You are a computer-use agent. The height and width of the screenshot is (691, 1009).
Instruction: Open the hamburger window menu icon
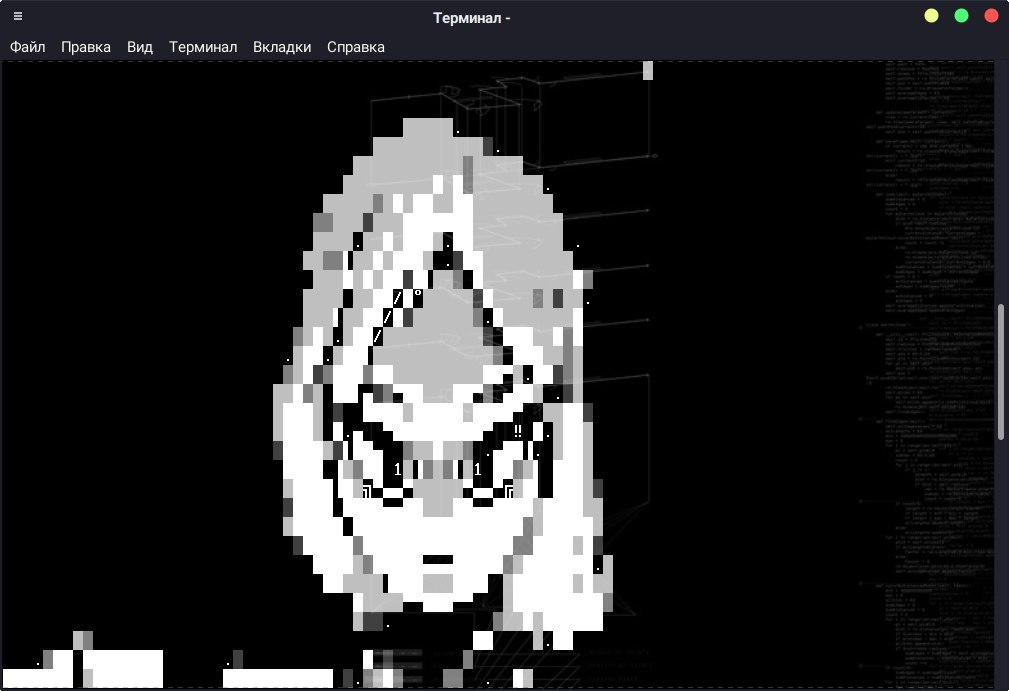tap(18, 16)
